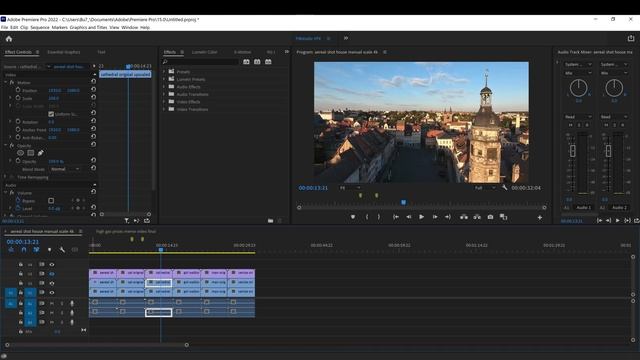Expand the Video Effects folder

[x=164, y=102]
